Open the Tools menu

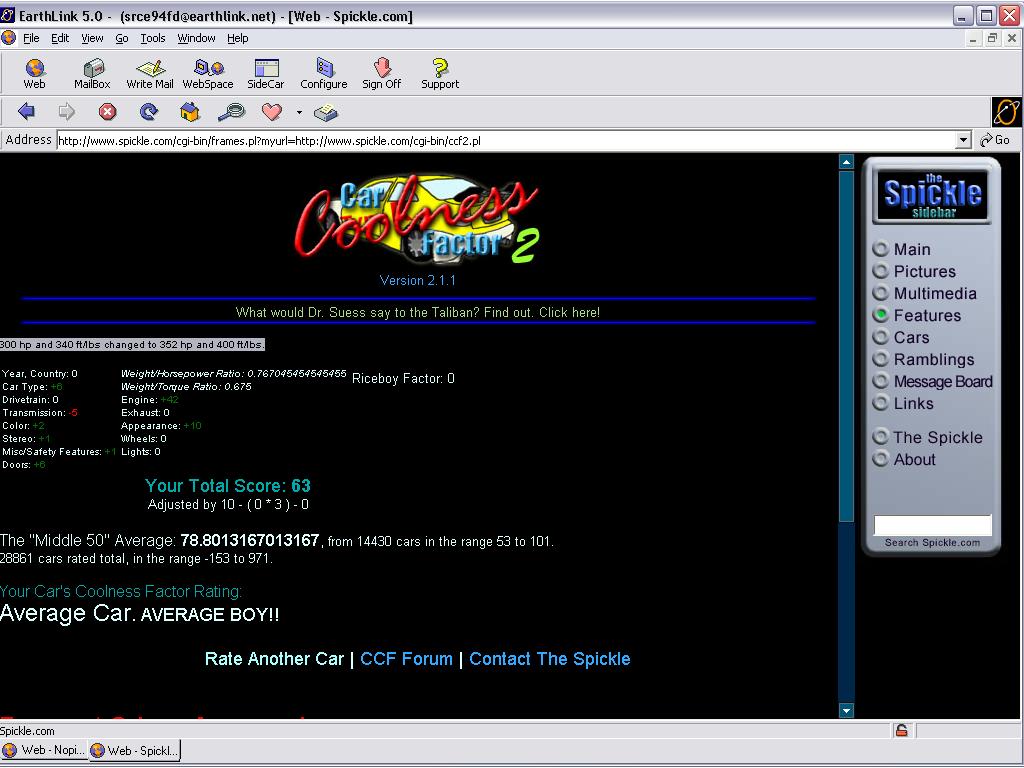pos(153,38)
